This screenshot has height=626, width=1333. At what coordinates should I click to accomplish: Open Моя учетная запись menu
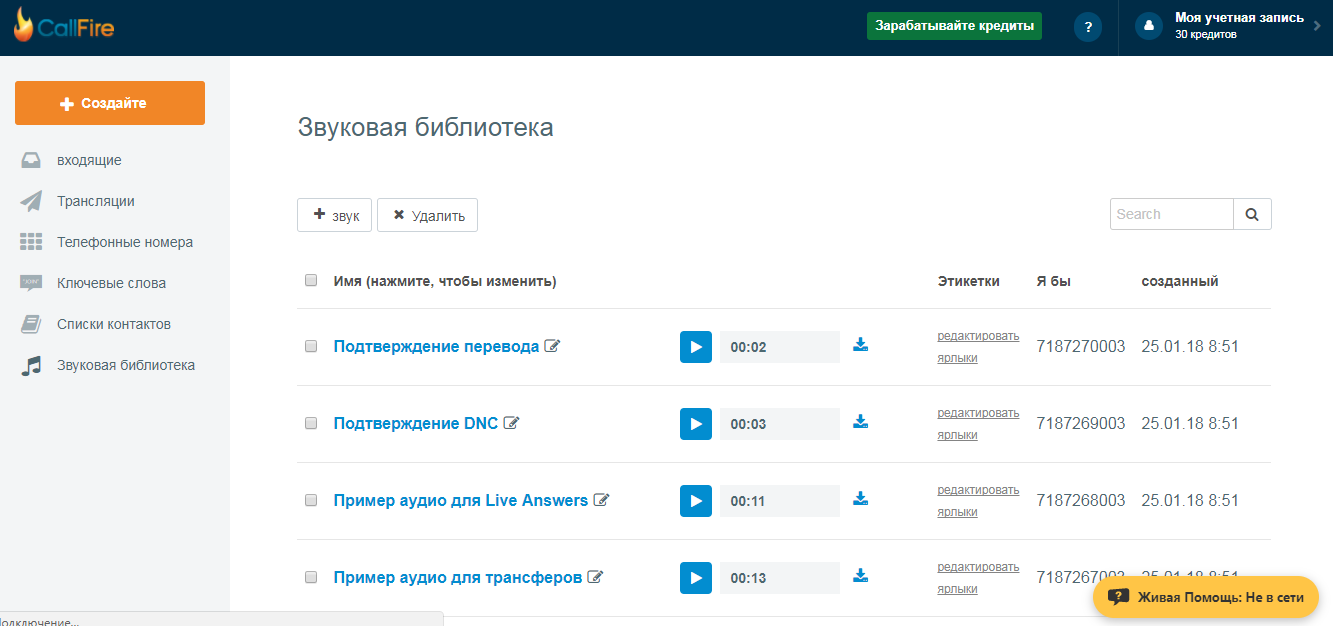(x=1239, y=18)
